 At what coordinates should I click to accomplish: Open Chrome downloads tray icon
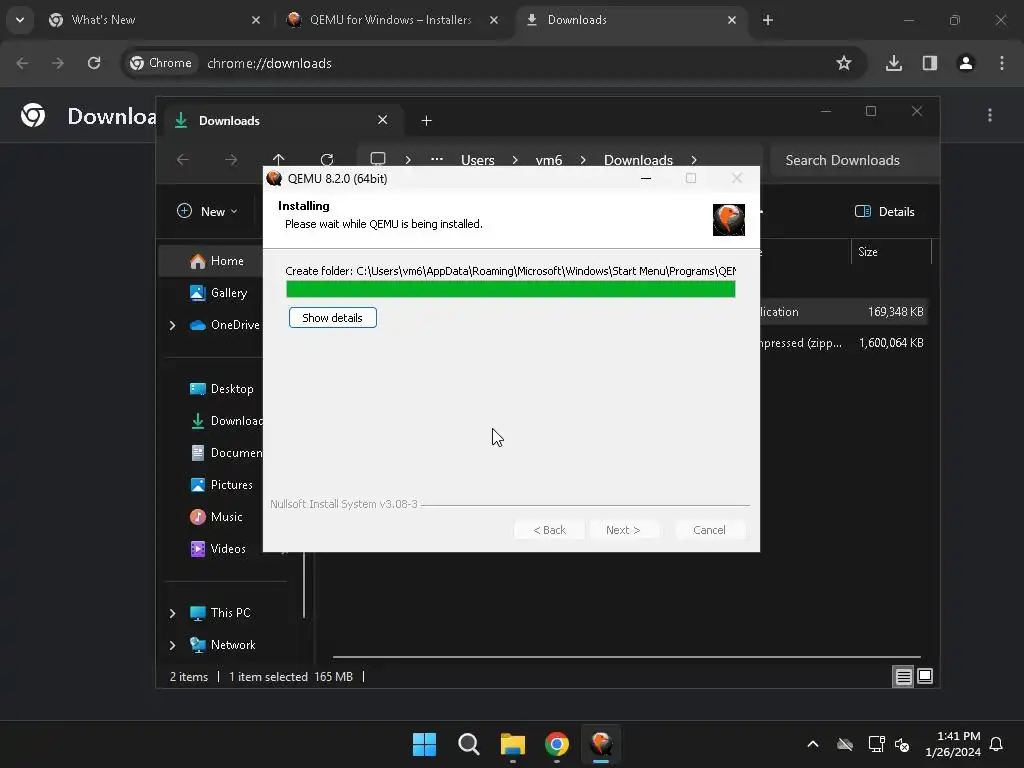pyautogui.click(x=894, y=63)
